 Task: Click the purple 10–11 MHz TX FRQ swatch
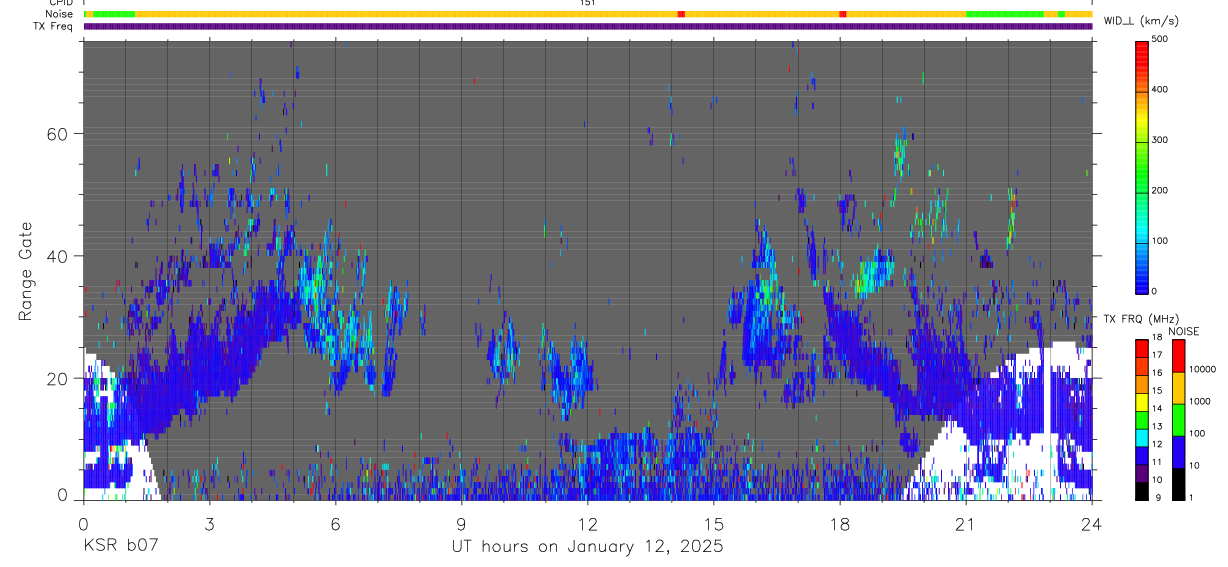click(1141, 473)
